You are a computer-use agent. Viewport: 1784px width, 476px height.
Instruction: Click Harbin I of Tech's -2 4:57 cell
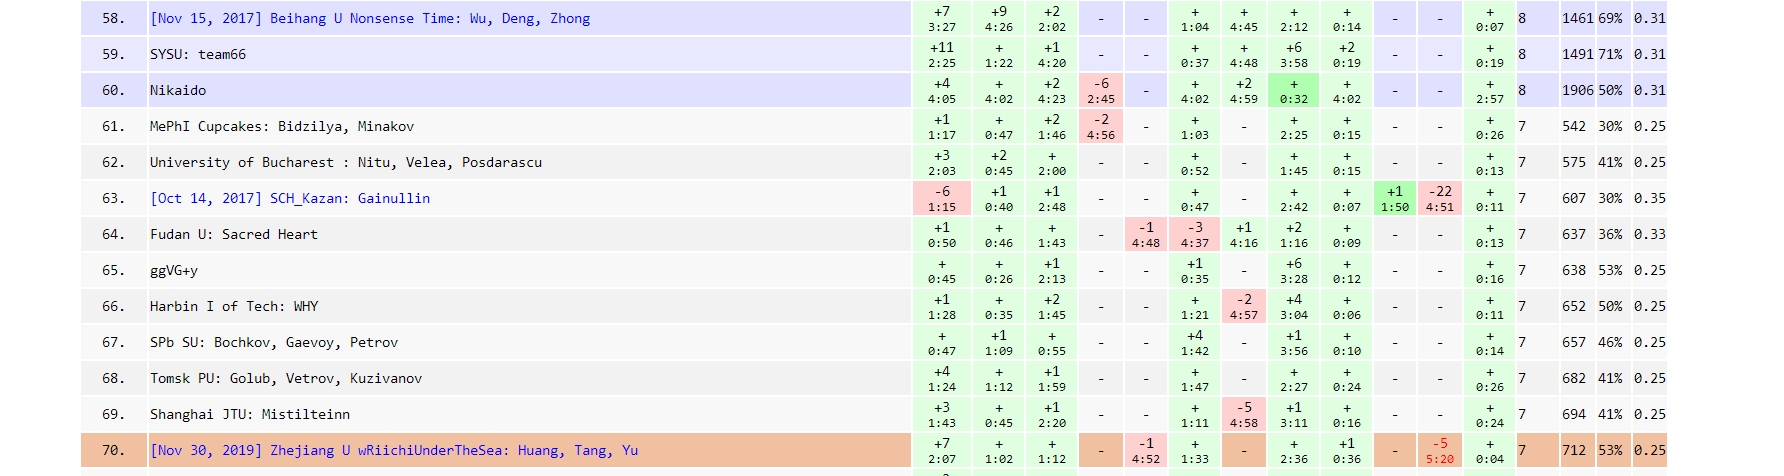pos(1244,307)
